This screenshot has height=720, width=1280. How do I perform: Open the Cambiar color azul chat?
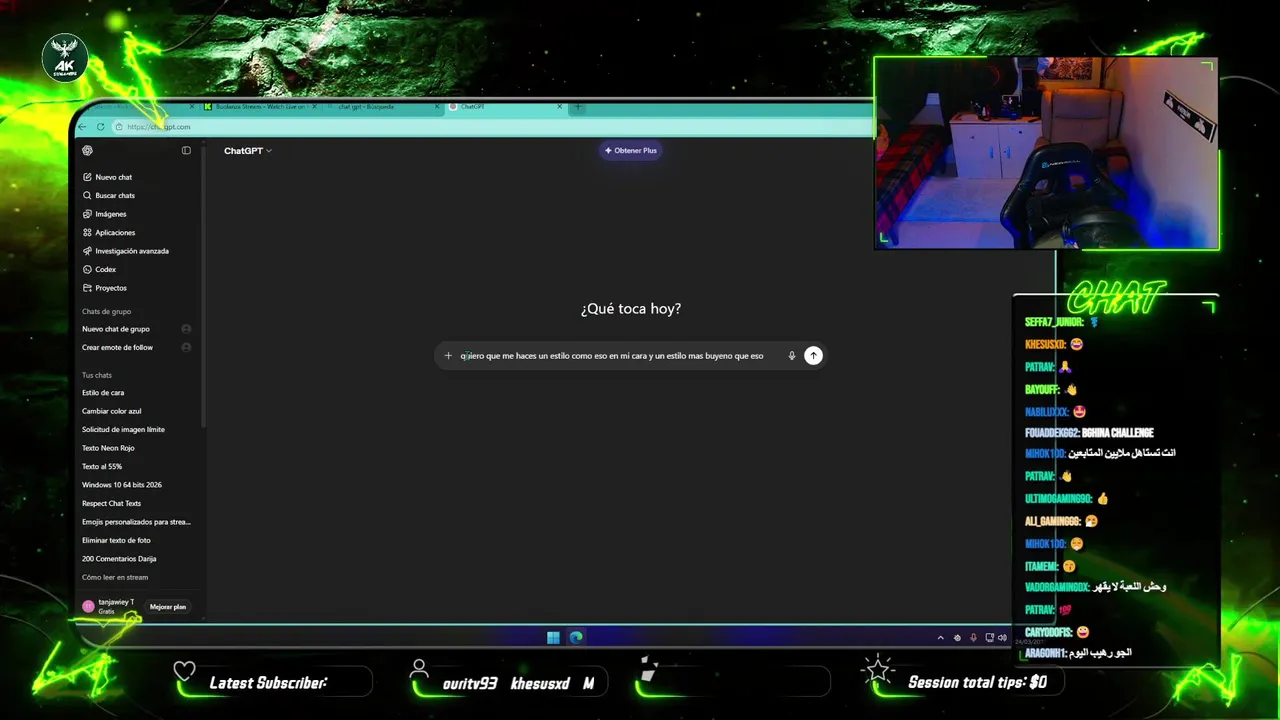(x=111, y=411)
